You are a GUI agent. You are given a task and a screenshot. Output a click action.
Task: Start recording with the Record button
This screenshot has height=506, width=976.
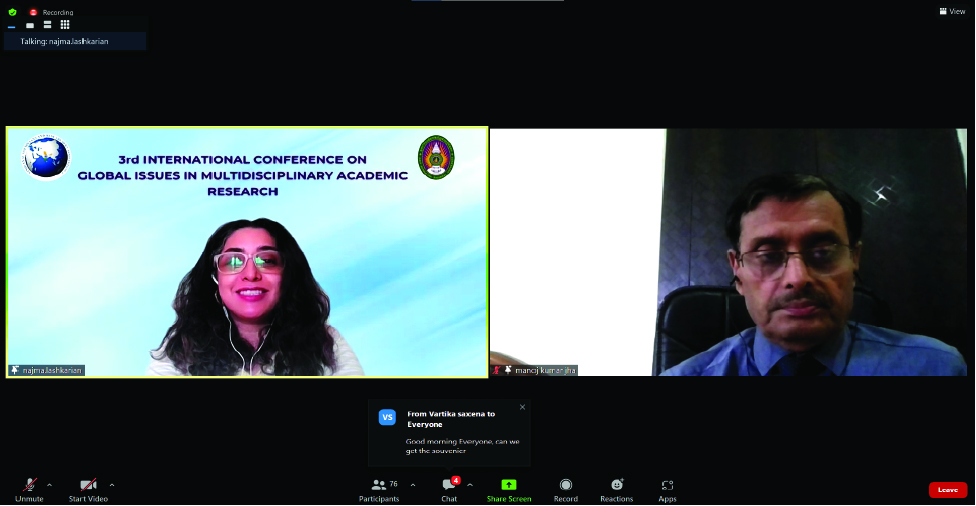pyautogui.click(x=566, y=488)
